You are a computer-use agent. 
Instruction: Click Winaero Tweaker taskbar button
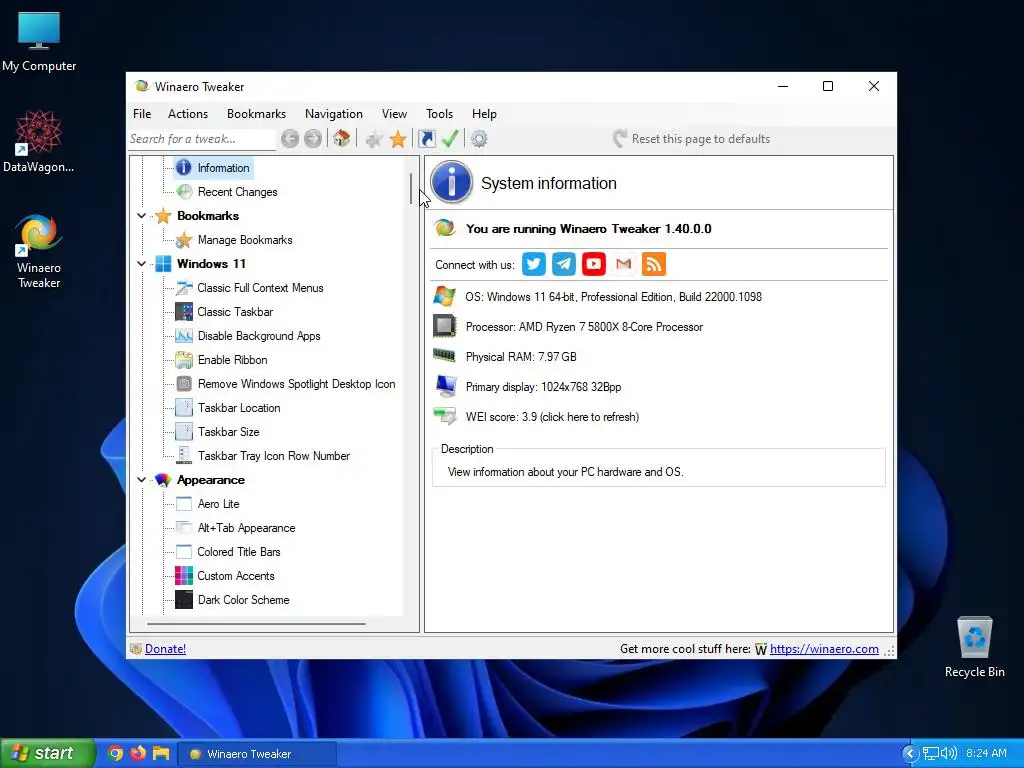(x=257, y=754)
